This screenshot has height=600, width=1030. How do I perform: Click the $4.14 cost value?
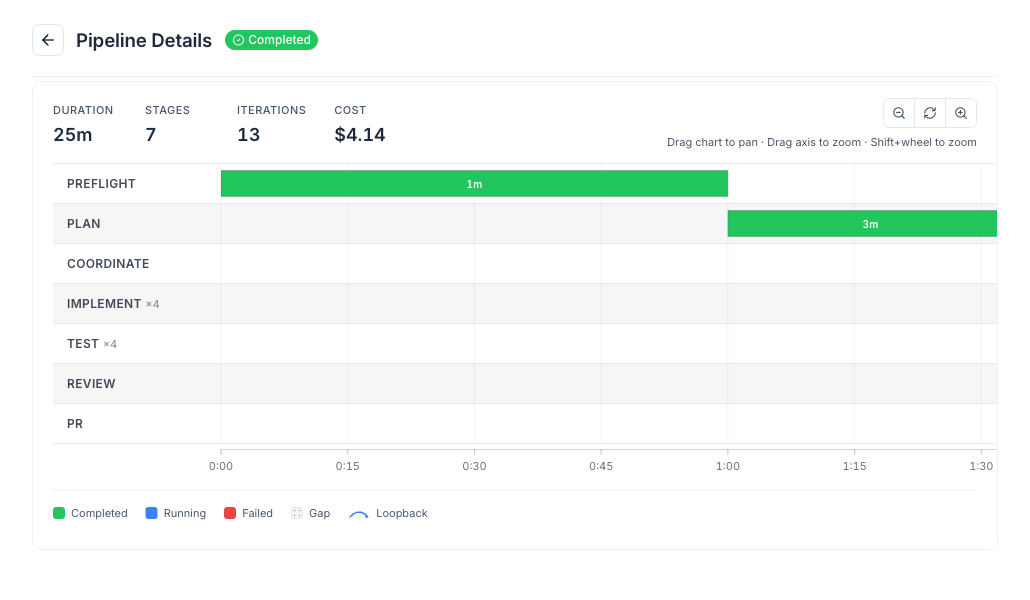point(360,135)
